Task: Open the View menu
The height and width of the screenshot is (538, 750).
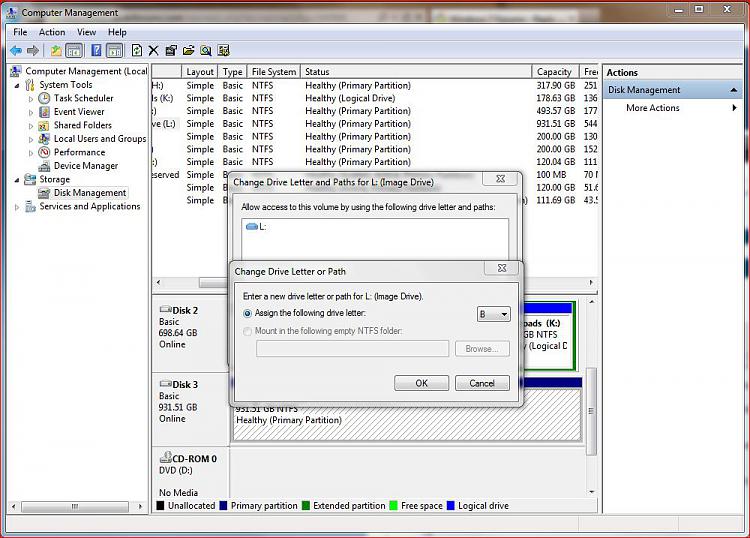Action: pyautogui.click(x=87, y=32)
